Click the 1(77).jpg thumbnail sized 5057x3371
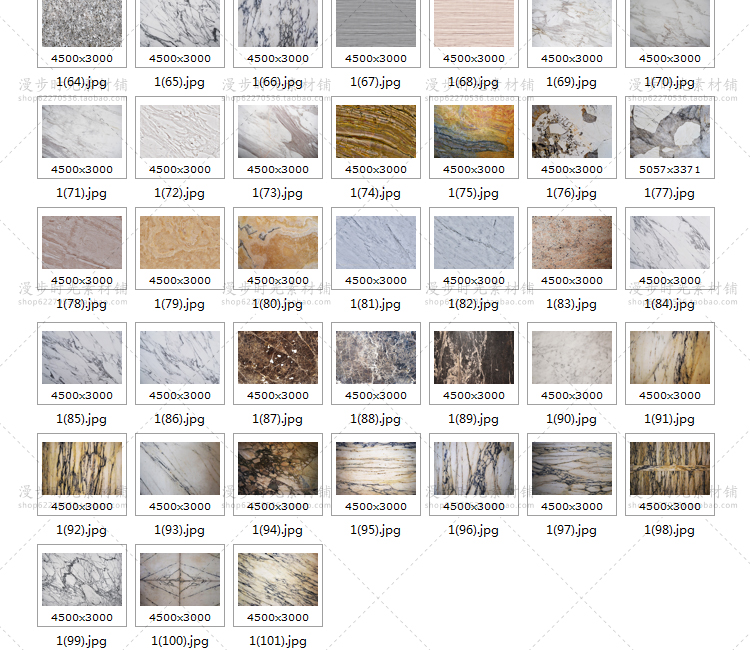The height and width of the screenshot is (650, 750). pyautogui.click(x=670, y=132)
